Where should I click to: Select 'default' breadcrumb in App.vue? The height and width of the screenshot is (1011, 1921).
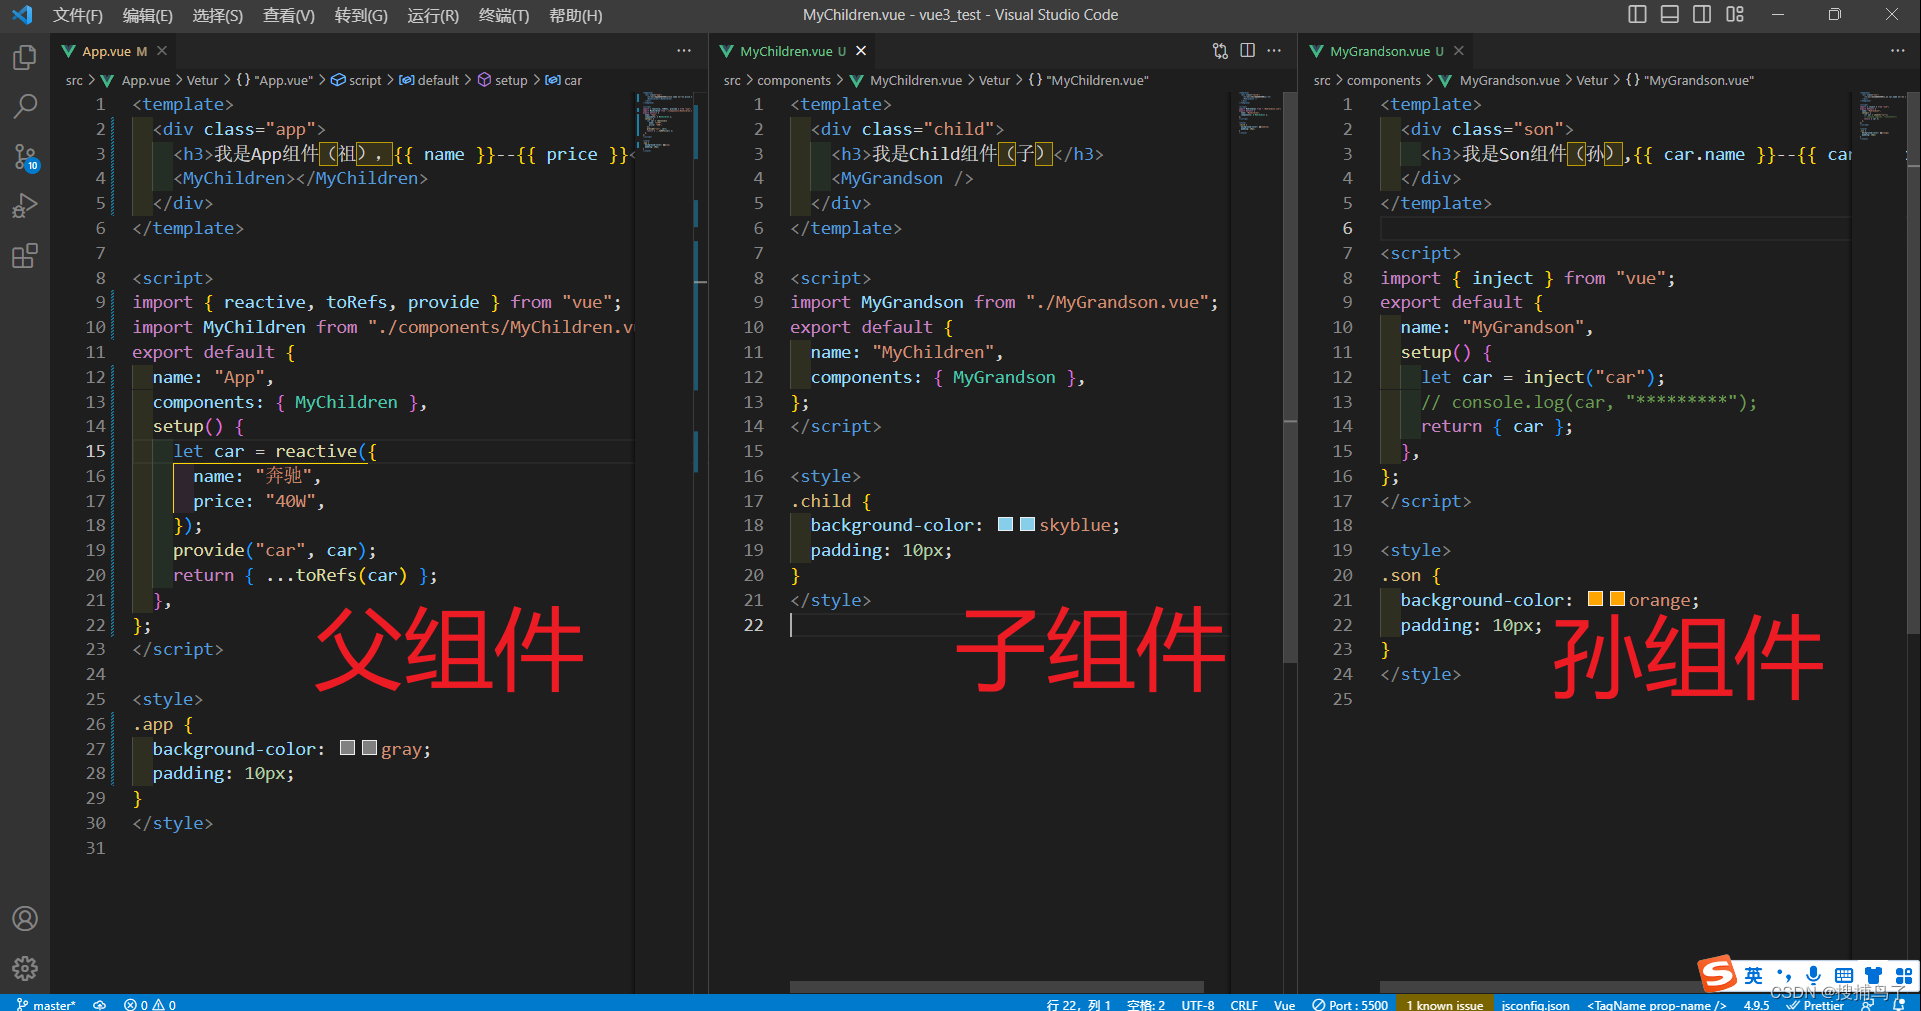click(x=429, y=80)
